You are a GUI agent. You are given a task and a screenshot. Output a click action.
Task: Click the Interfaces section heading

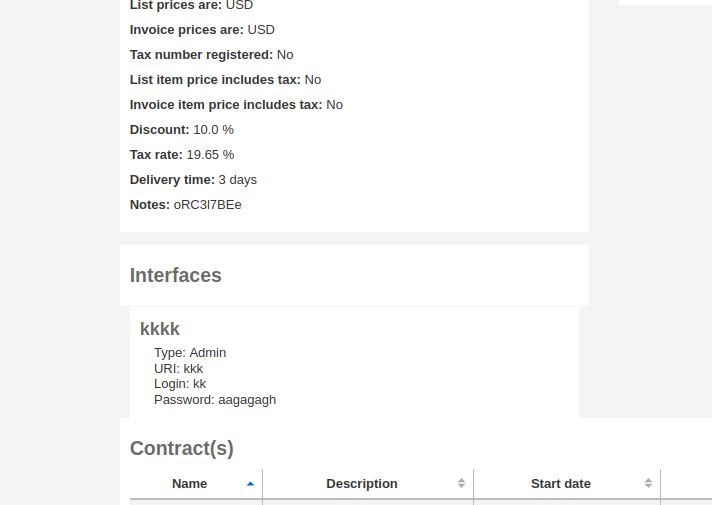[176, 275]
